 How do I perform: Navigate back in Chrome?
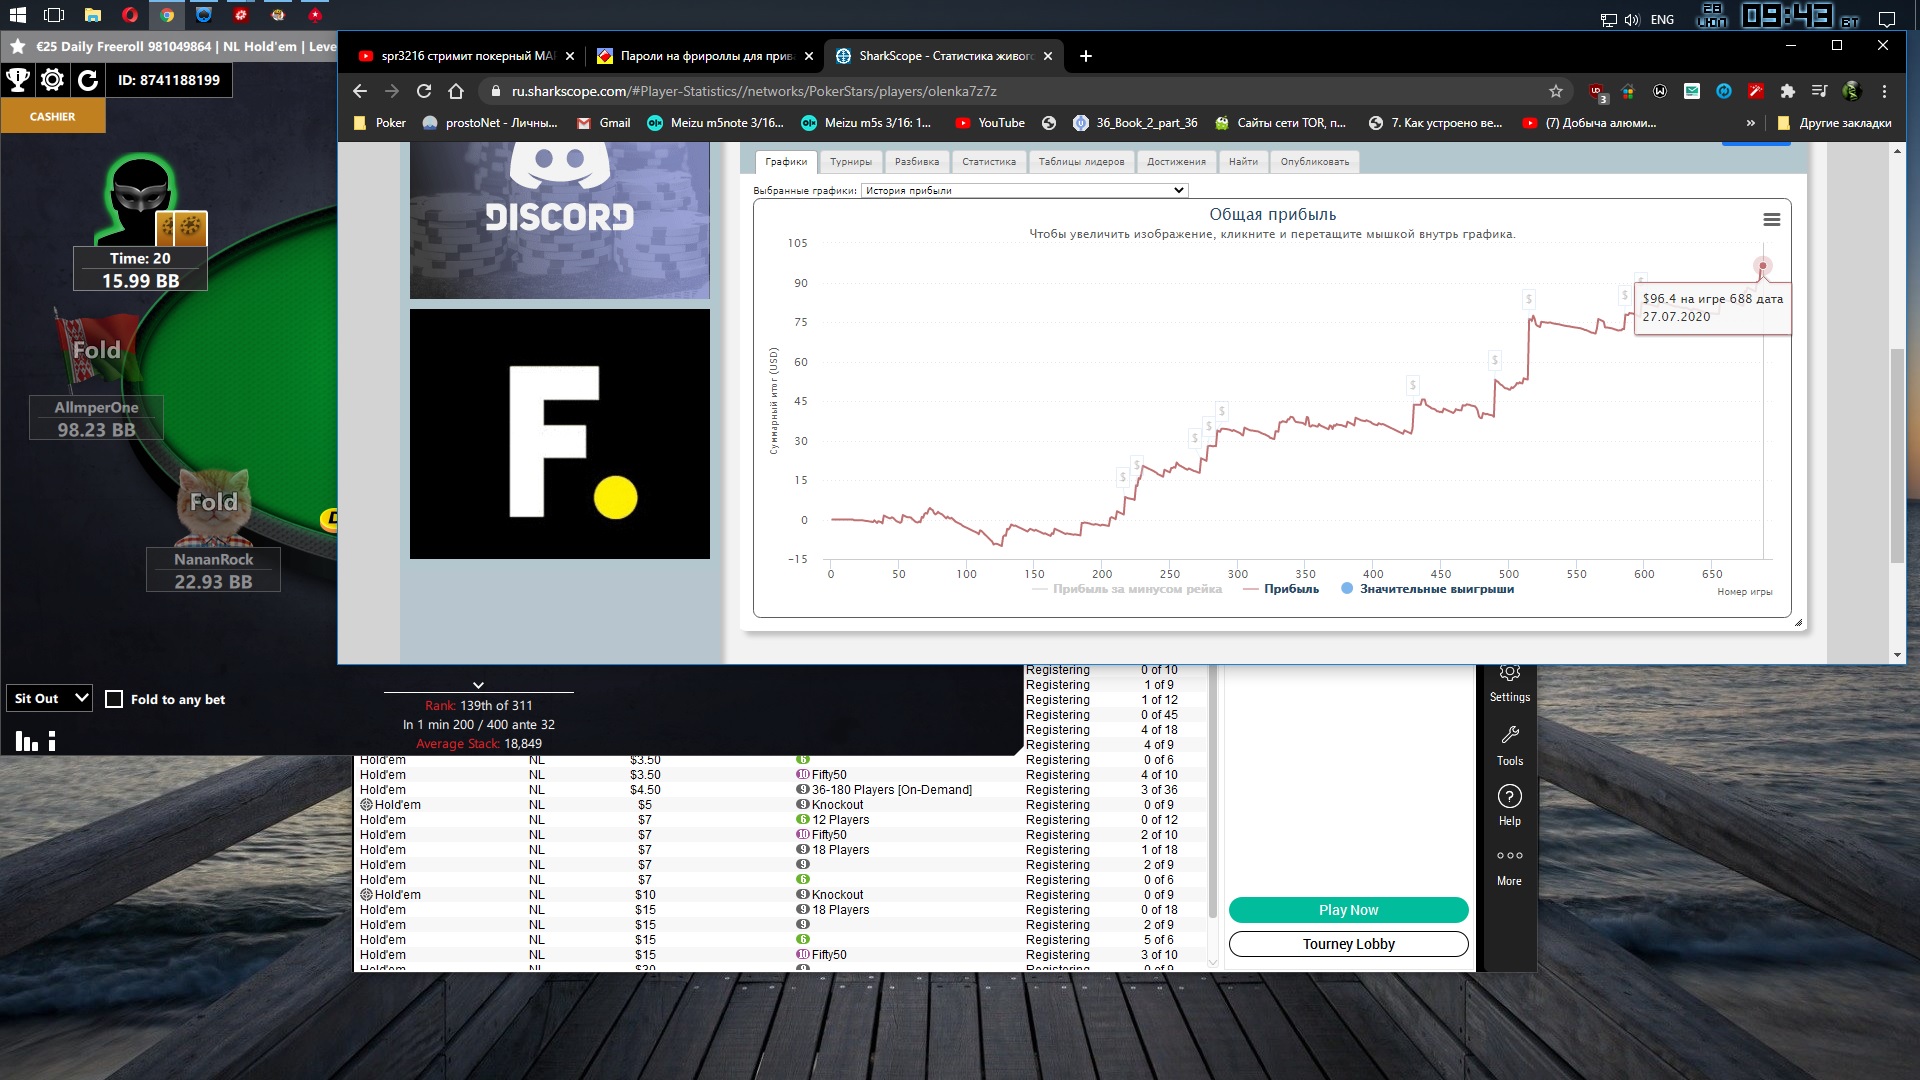360,91
